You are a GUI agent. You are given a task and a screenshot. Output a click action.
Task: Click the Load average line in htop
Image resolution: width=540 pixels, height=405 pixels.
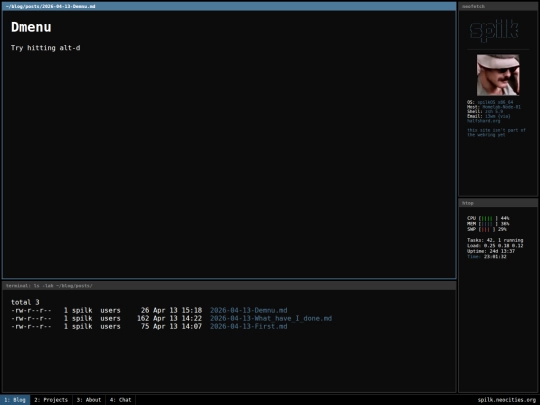(495, 246)
